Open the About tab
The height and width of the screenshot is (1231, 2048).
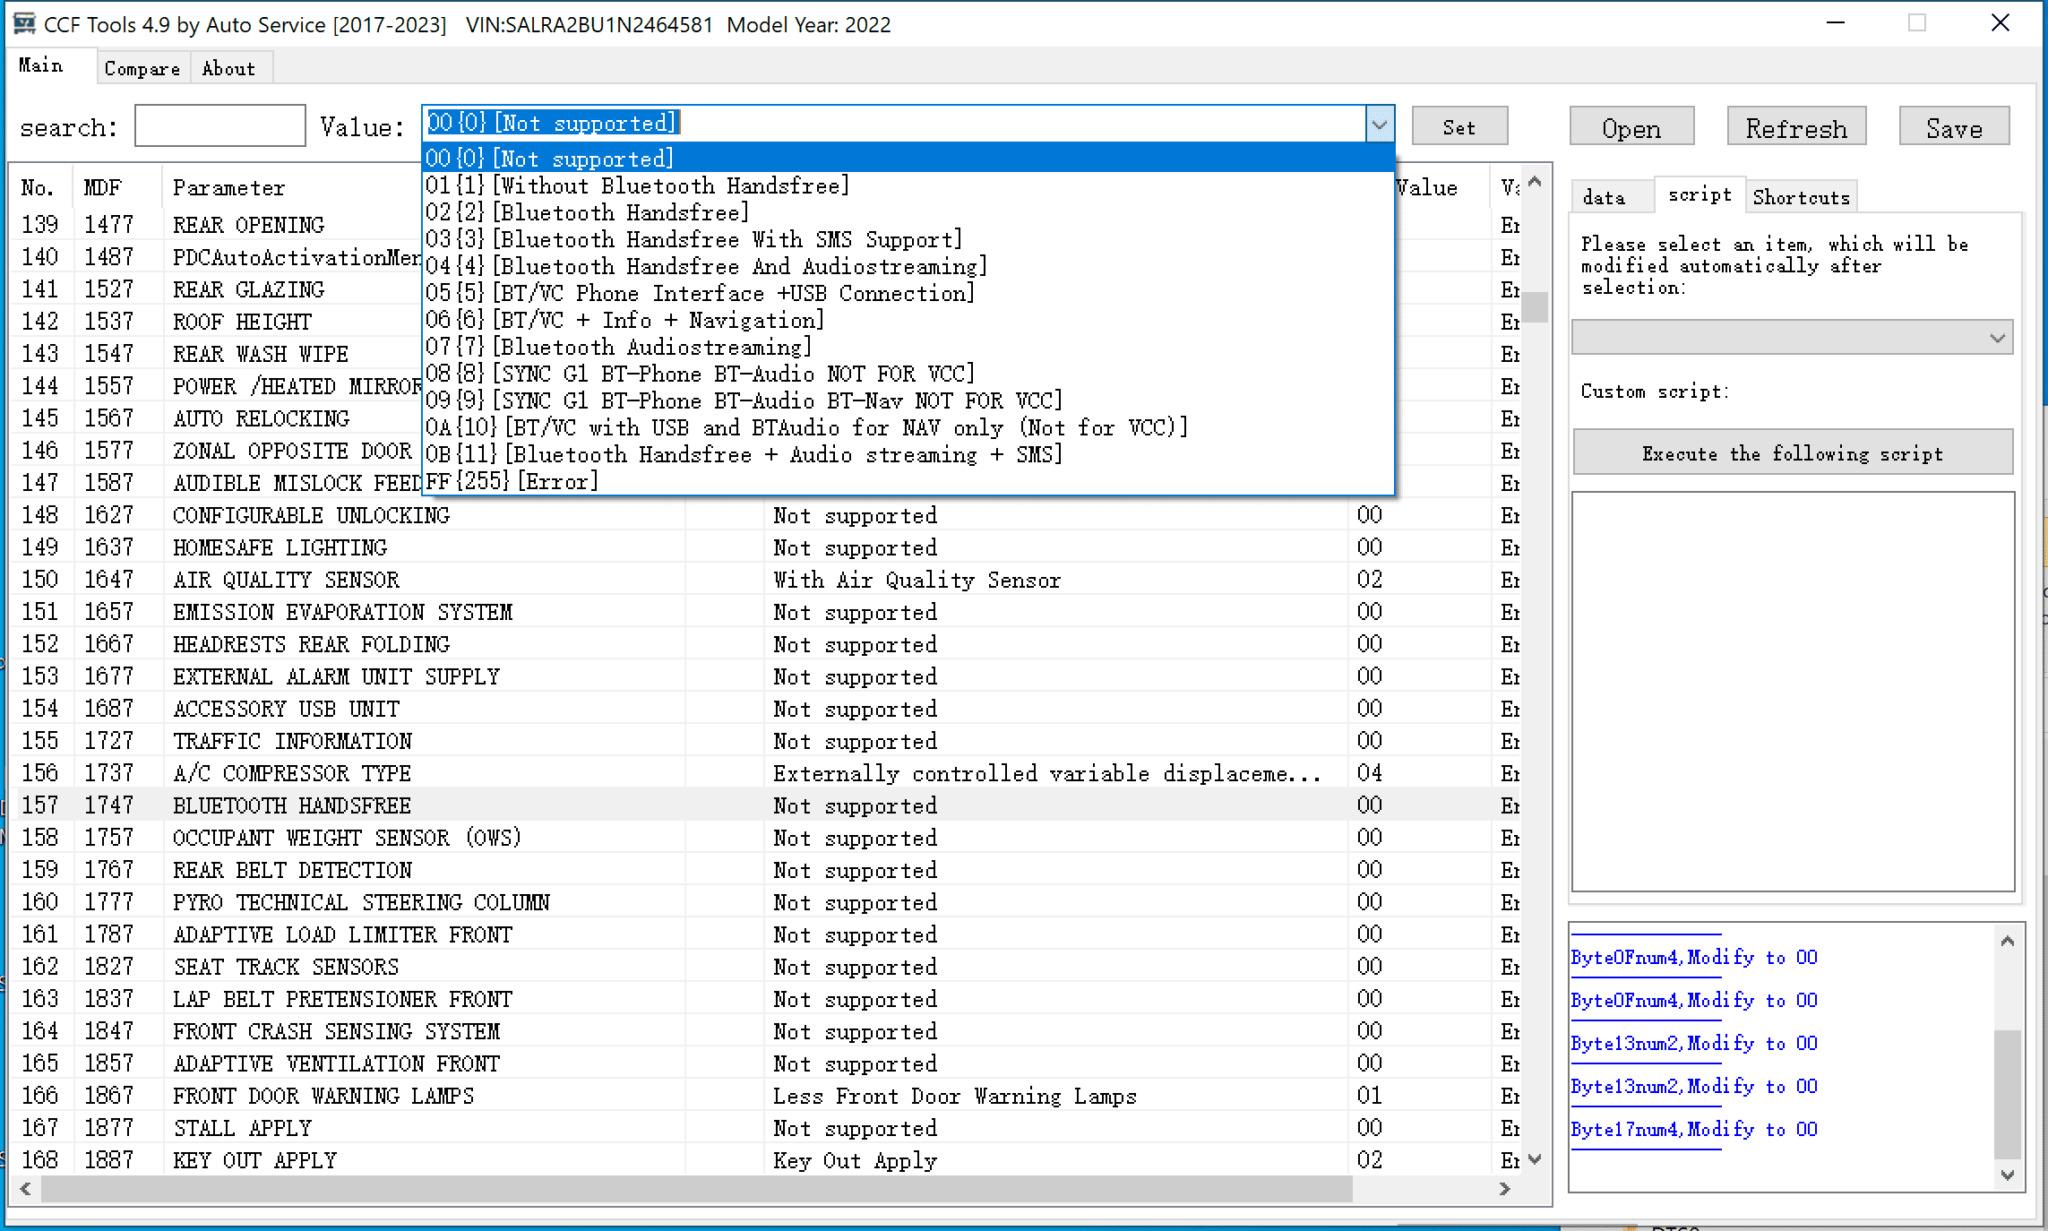(x=229, y=67)
